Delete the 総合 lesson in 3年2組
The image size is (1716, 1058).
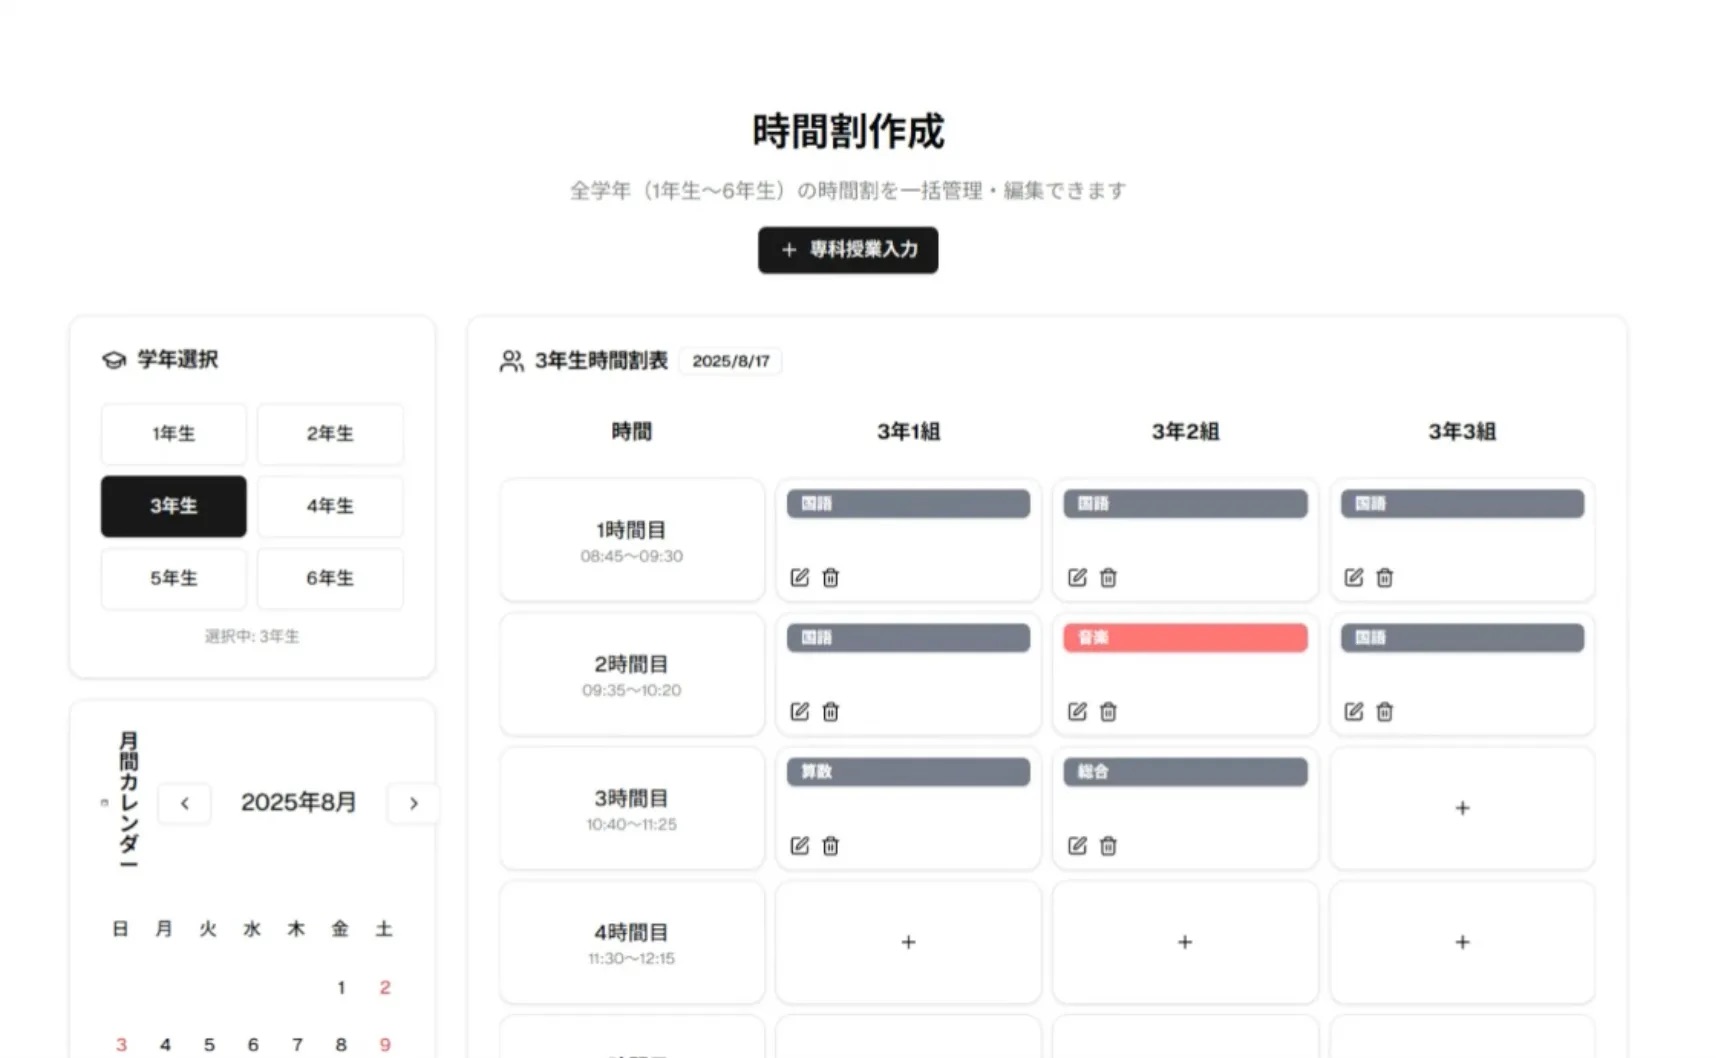point(1108,845)
